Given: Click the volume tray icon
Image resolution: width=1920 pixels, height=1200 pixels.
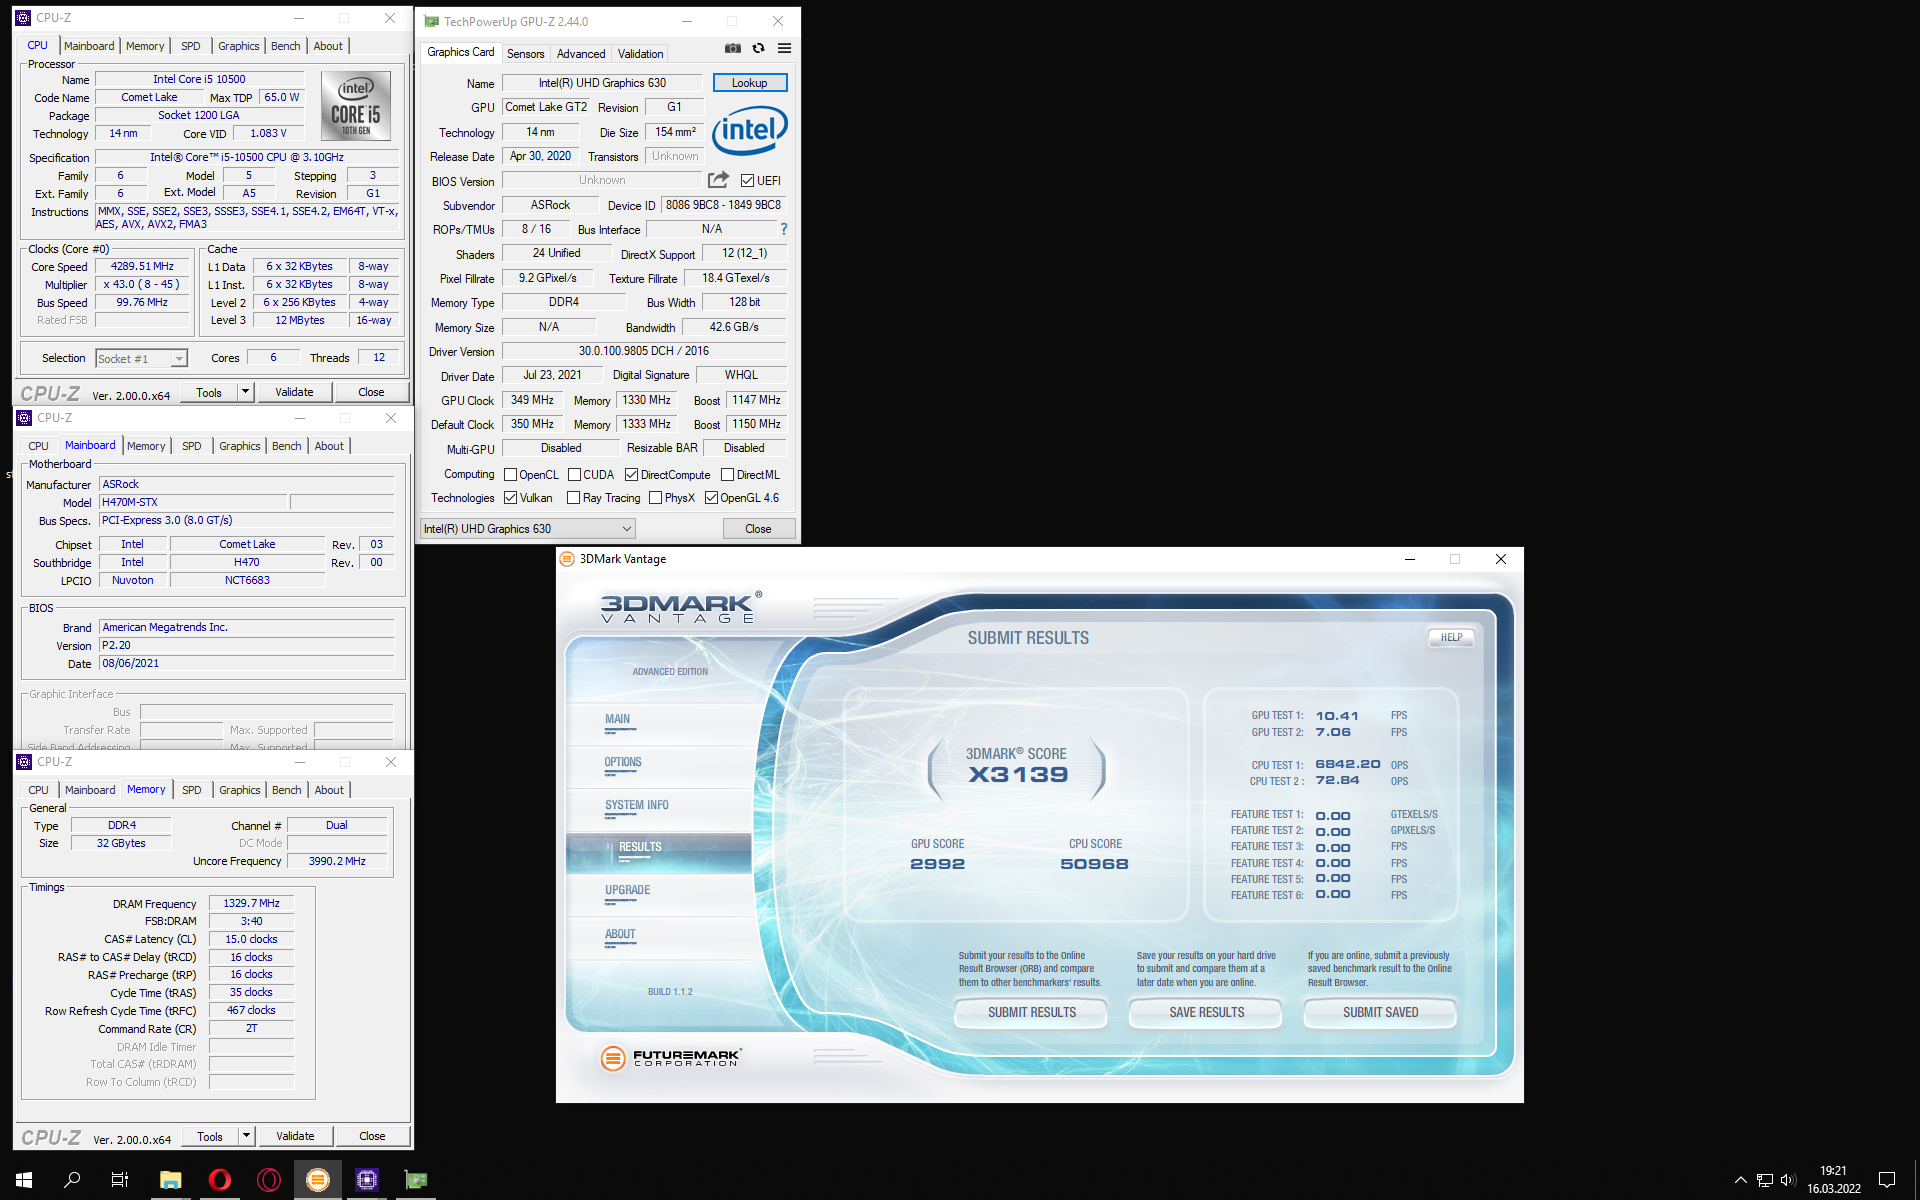Looking at the screenshot, I should pyautogui.click(x=1789, y=1180).
